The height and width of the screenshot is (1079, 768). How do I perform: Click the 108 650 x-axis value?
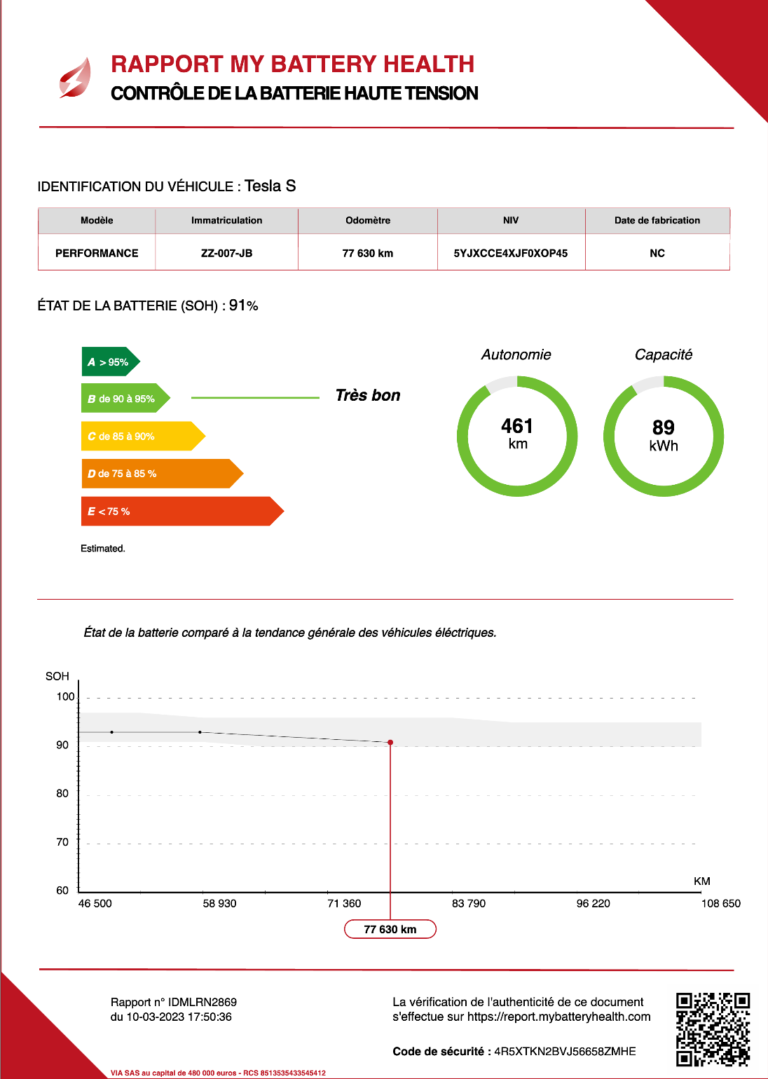point(721,903)
